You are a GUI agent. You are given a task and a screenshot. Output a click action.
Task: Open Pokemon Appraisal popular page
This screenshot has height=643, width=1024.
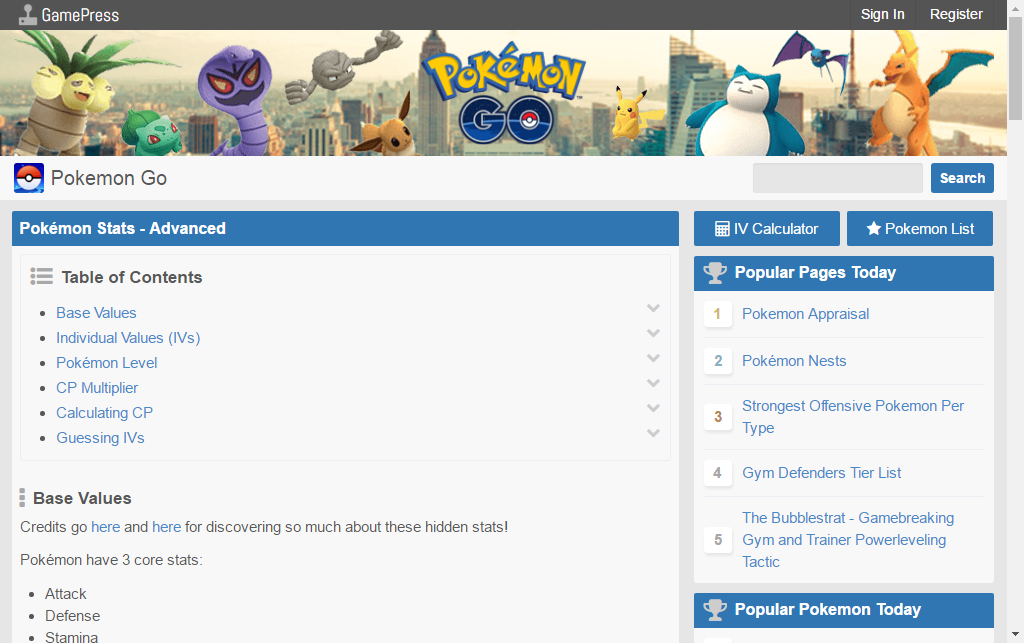point(805,314)
